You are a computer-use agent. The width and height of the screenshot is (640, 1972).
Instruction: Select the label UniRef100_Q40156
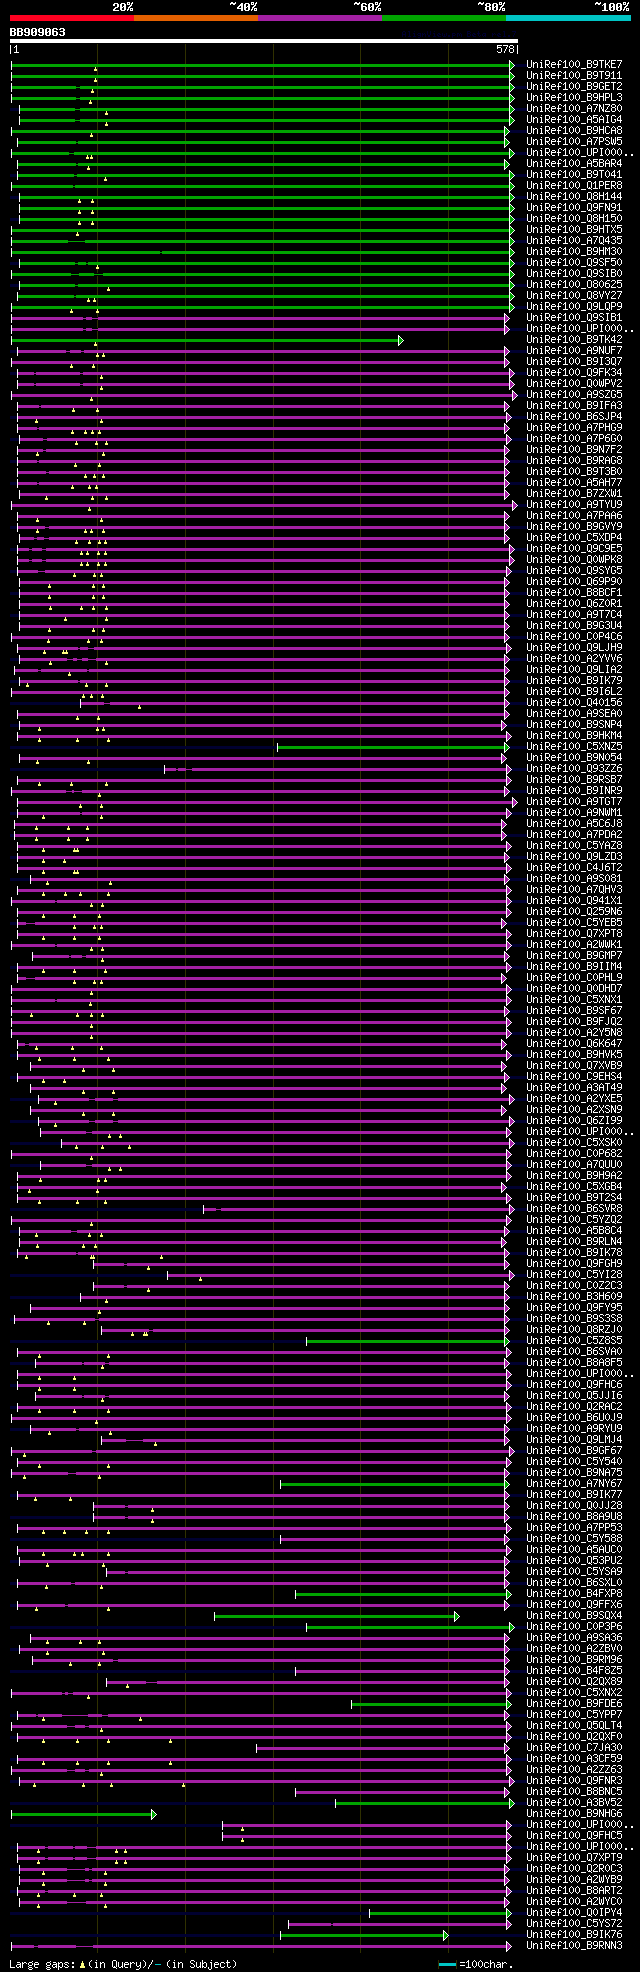(574, 702)
